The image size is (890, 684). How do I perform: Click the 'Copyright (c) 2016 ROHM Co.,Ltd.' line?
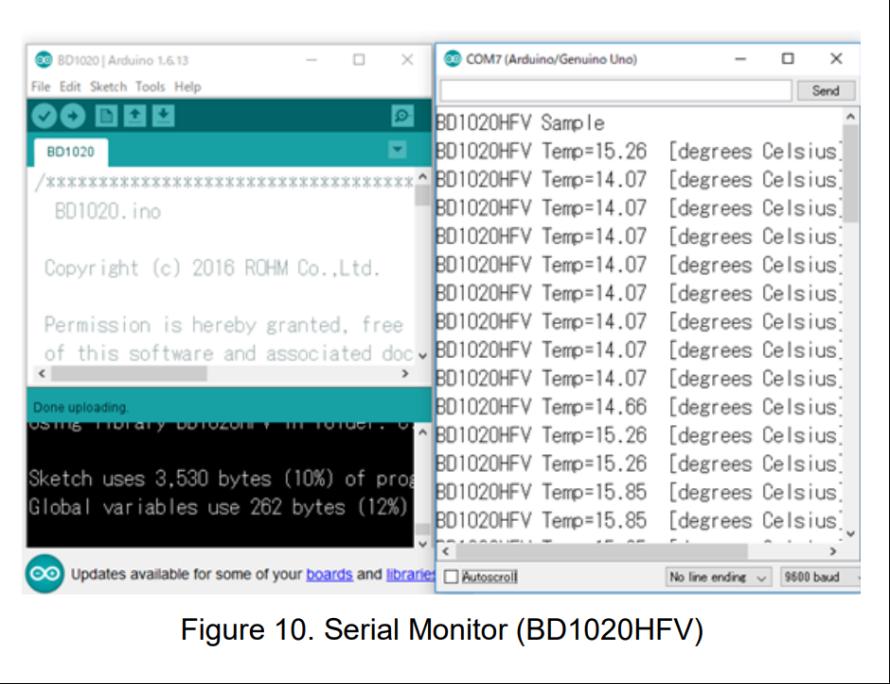[211, 268]
